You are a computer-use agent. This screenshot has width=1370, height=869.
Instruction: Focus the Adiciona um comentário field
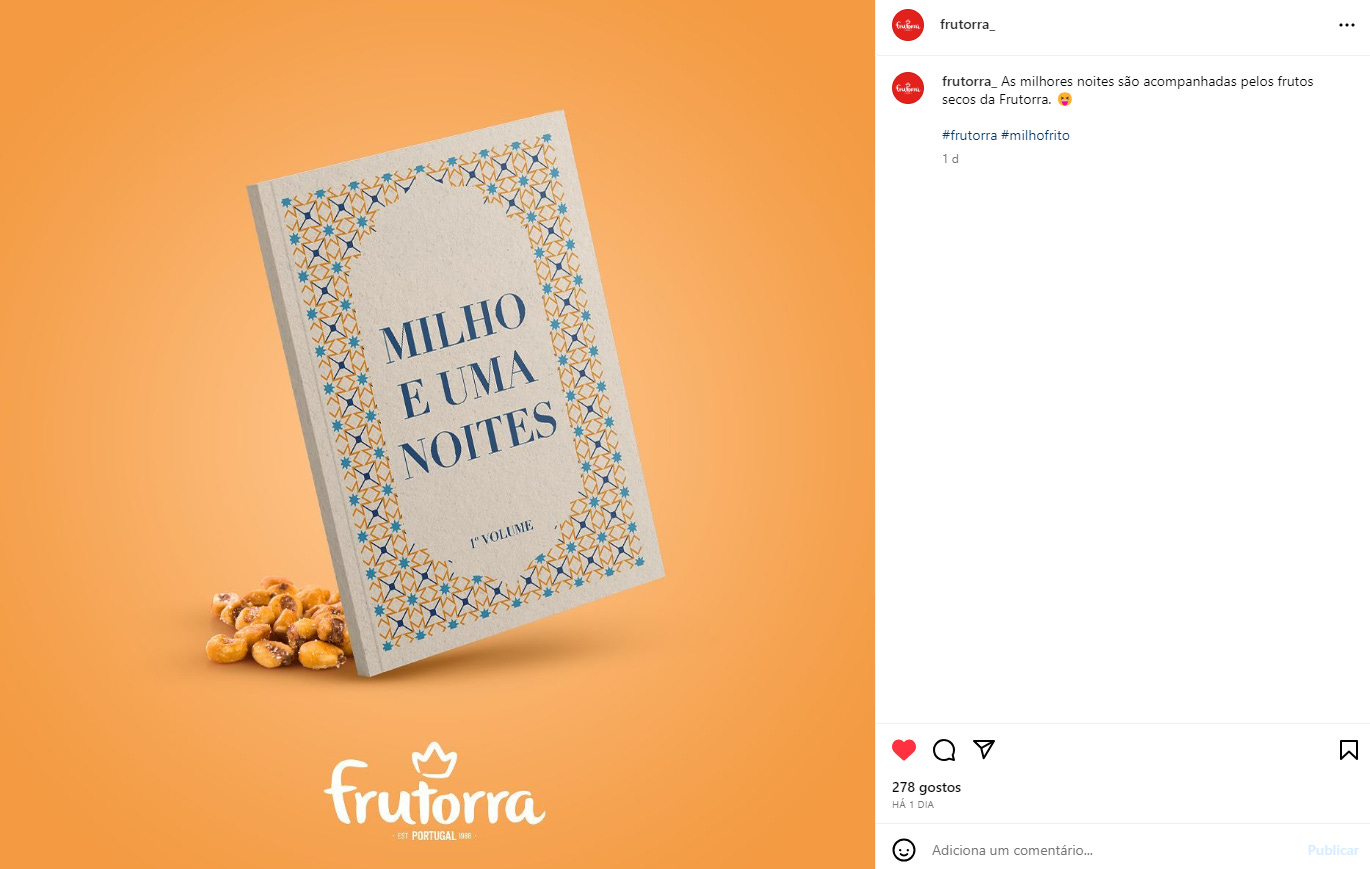(x=1112, y=850)
